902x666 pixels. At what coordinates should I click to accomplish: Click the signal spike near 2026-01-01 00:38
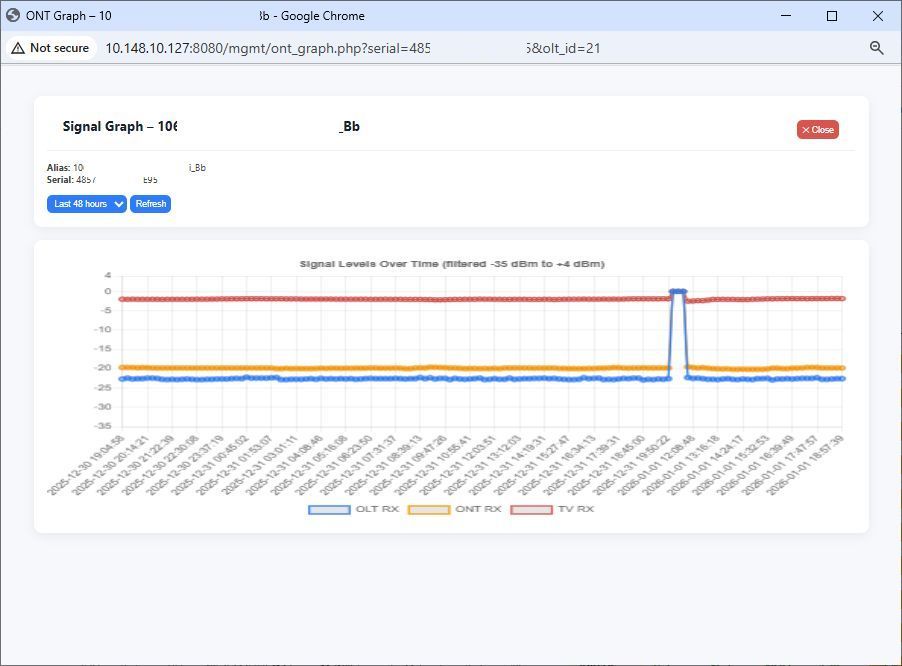(x=678, y=291)
